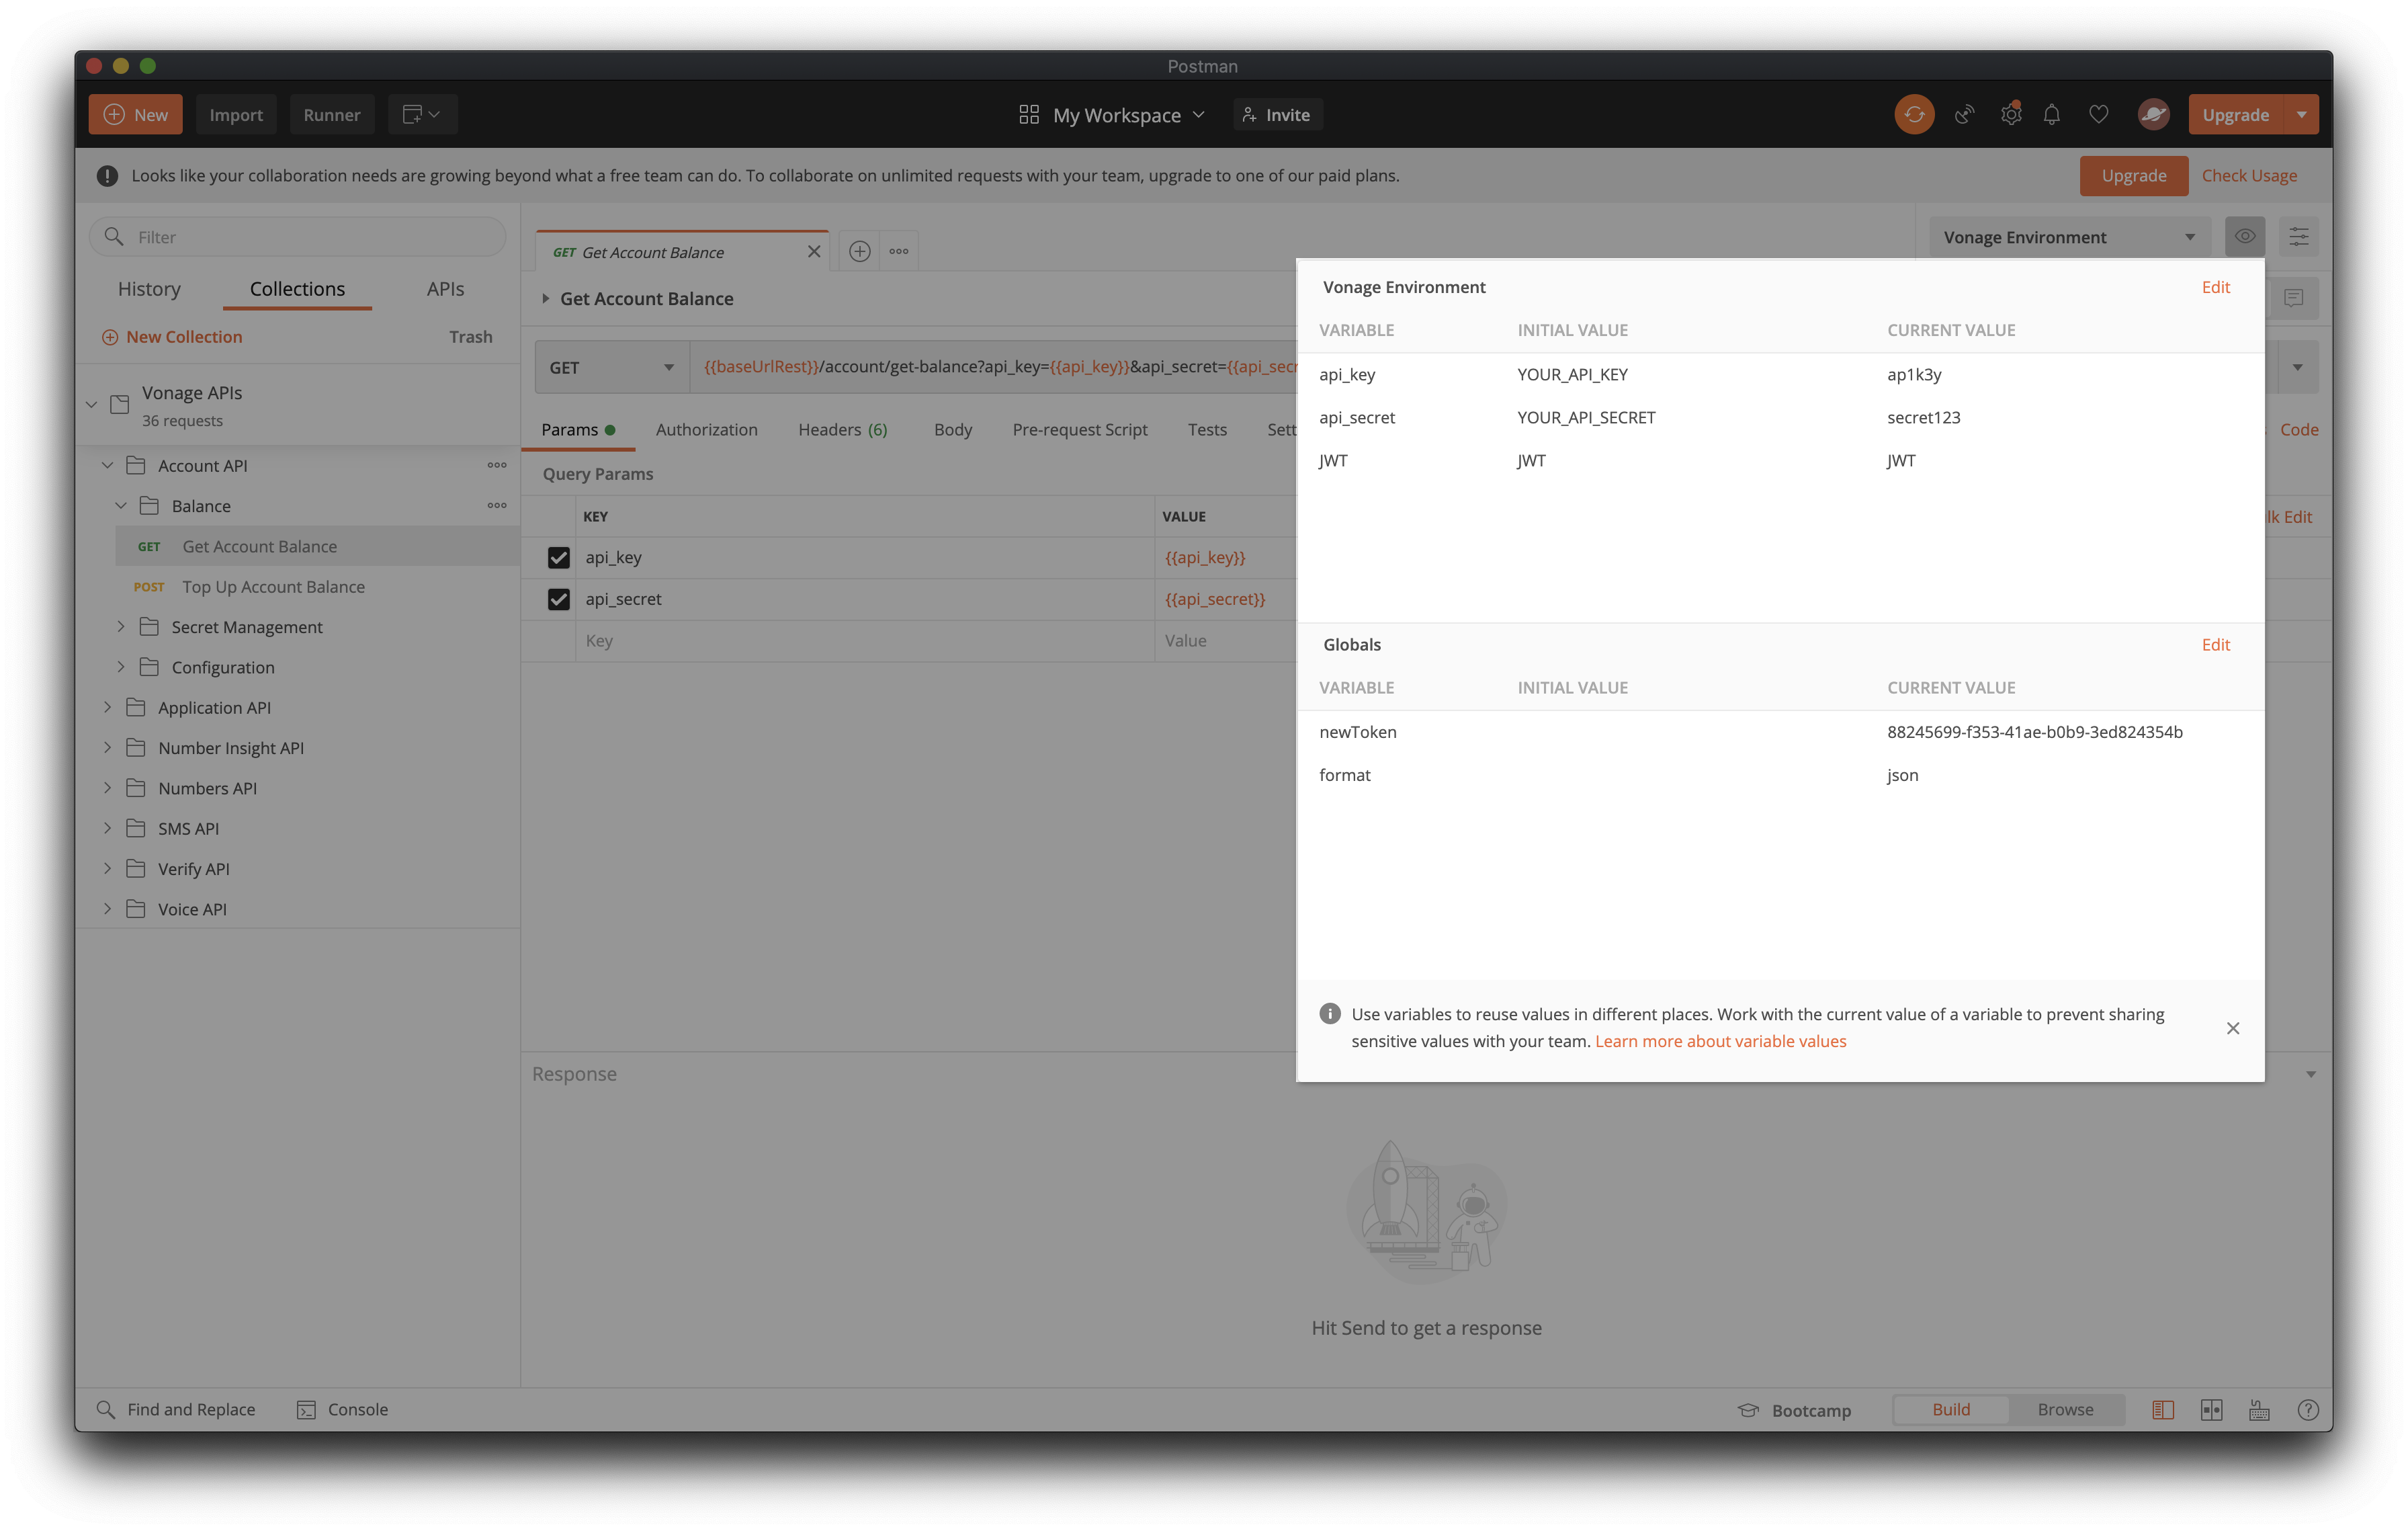Expand the Secret Management folder
Viewport: 2408px width, 1531px height.
coord(121,626)
